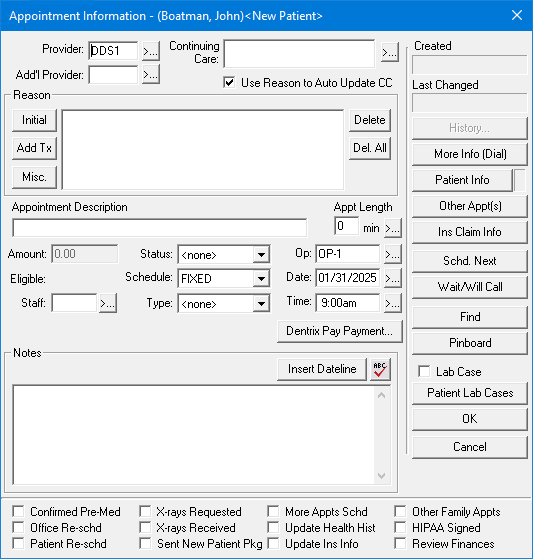Viewport: 533px width, 559px height.
Task: Open the Operatory browse button next to OP-1
Action: pyautogui.click(x=393, y=254)
